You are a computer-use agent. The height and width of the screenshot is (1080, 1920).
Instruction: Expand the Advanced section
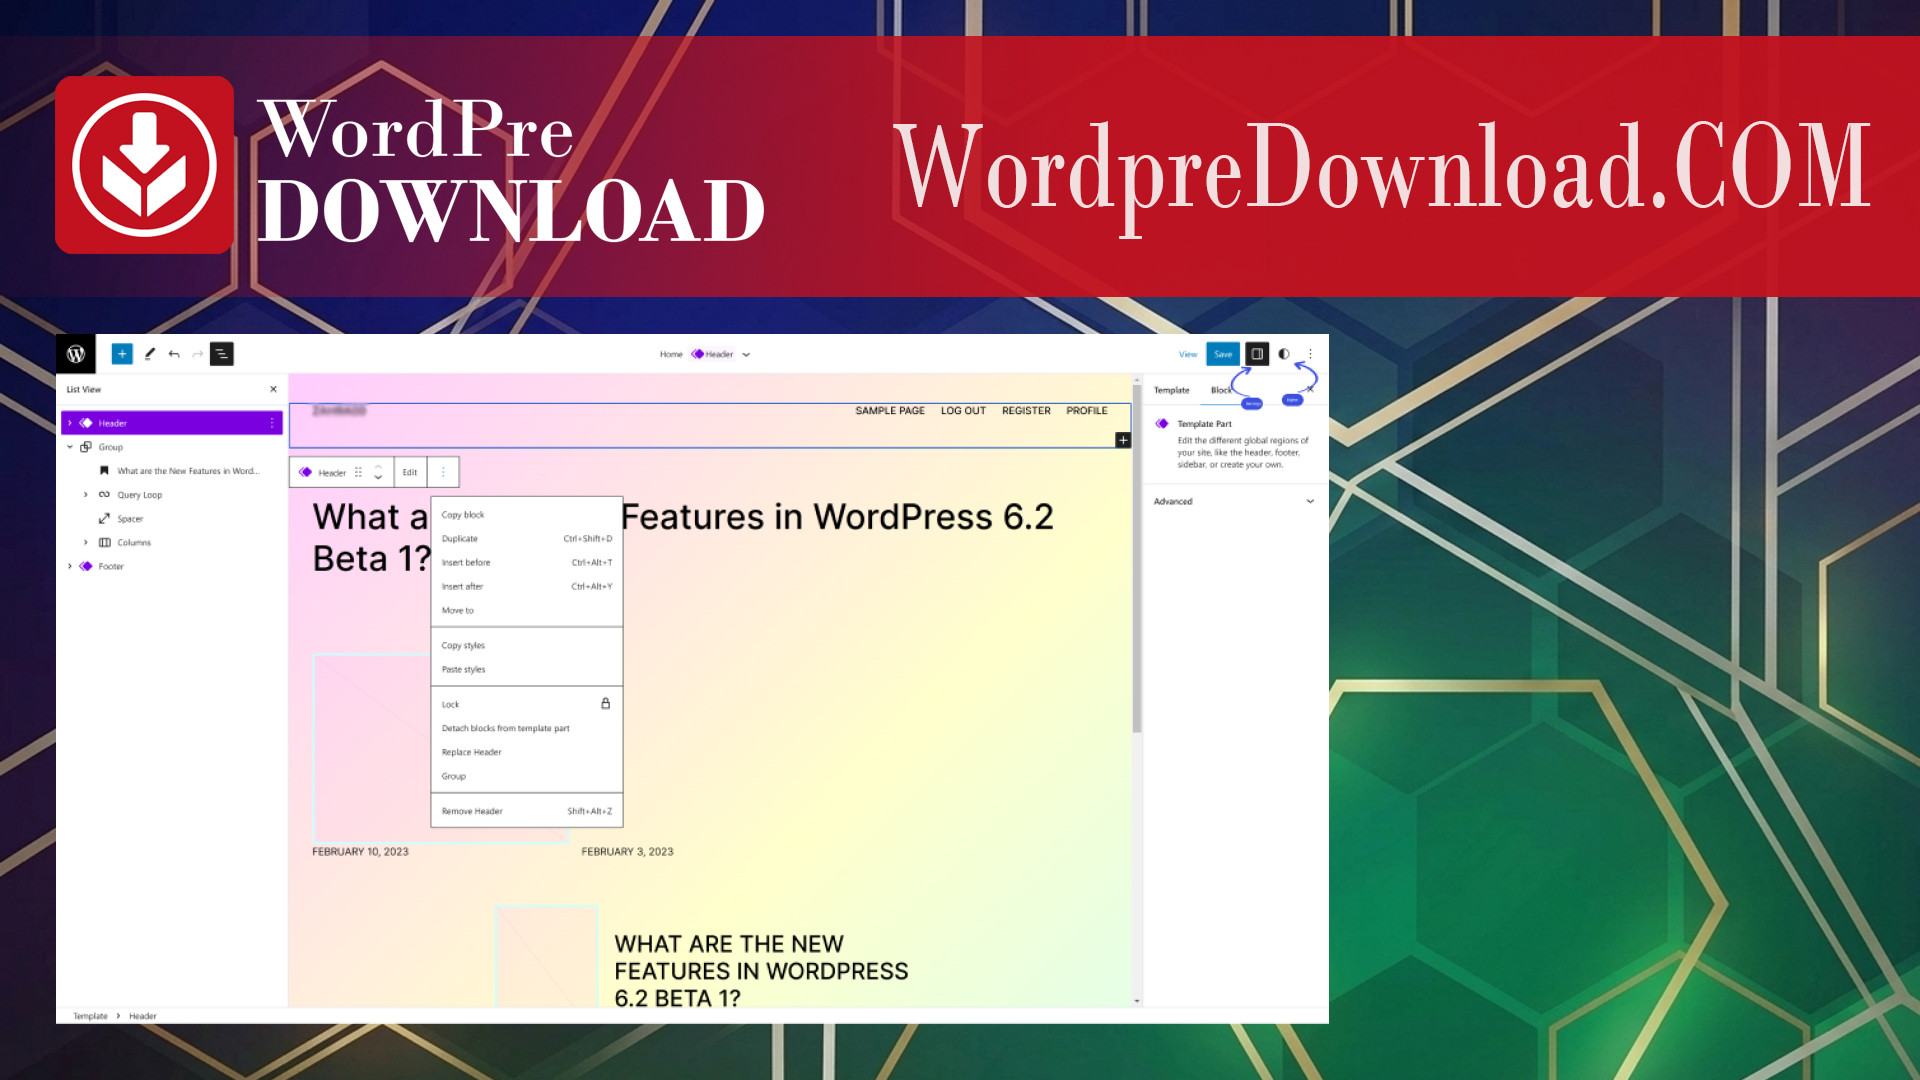click(1235, 502)
